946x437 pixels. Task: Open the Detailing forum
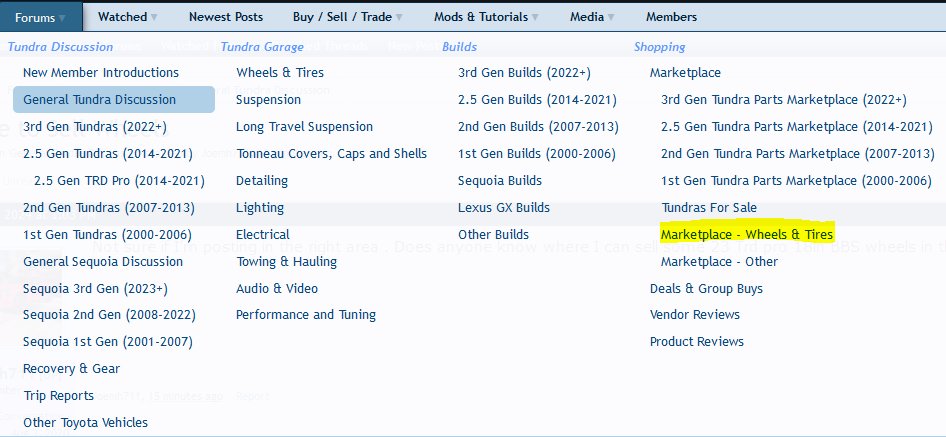click(262, 180)
